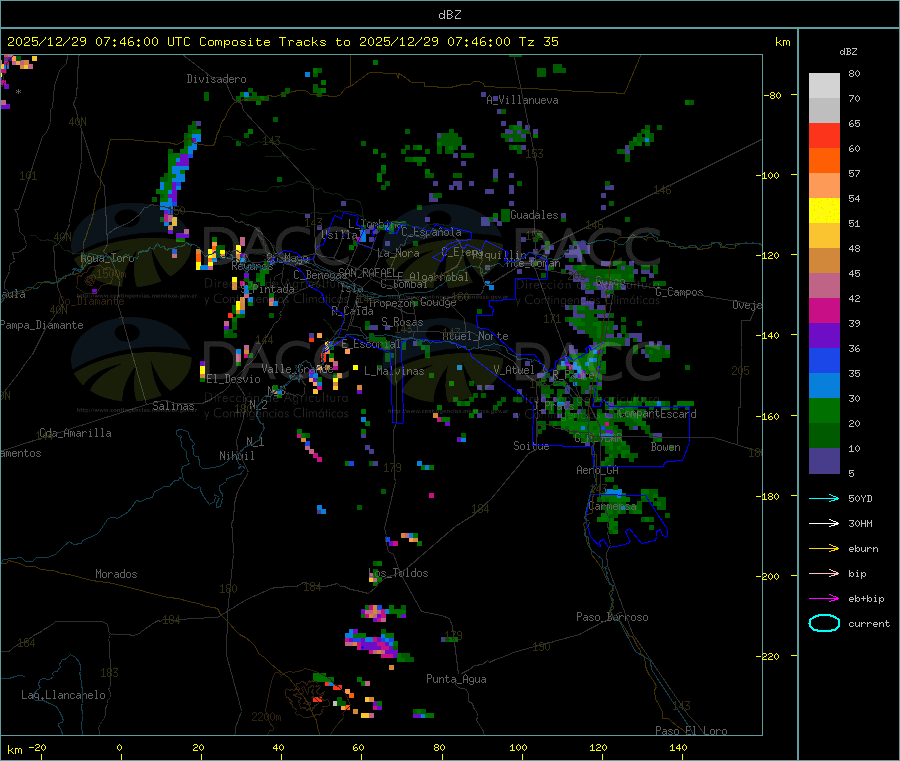
Task: Click the cyan 50YD arrow legend icon
Action: [824, 498]
